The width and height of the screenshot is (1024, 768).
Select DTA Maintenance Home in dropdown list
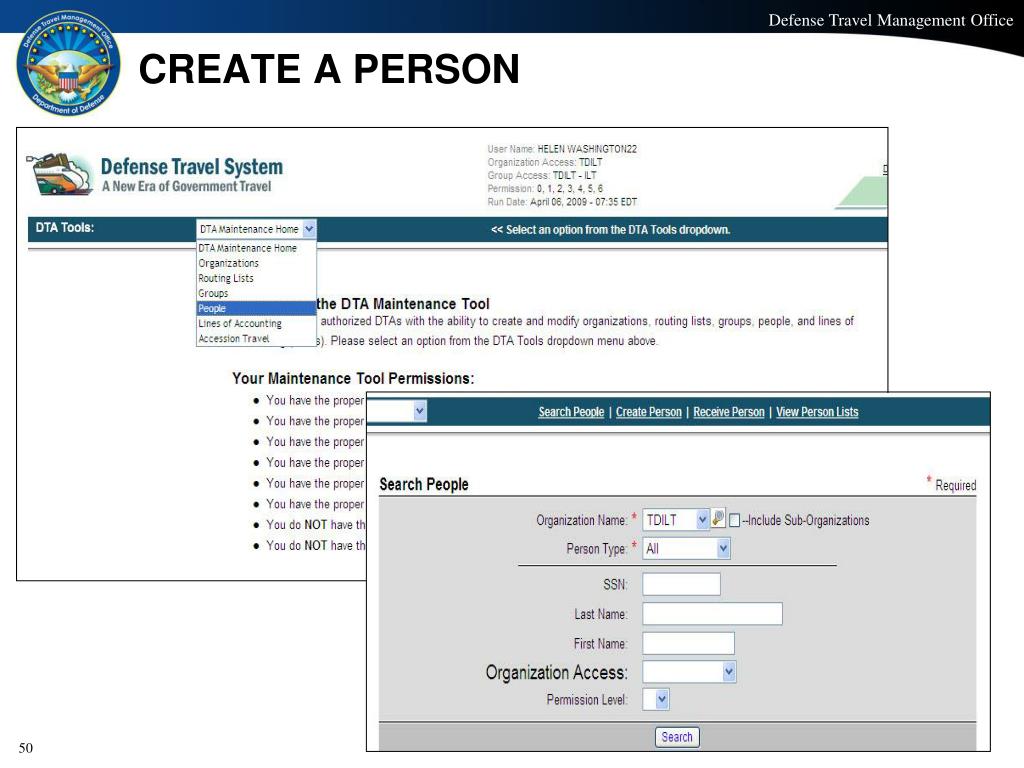click(248, 248)
